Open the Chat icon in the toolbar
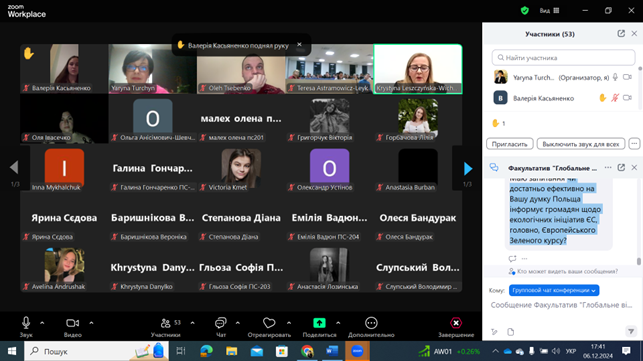643x361 pixels. click(x=221, y=323)
